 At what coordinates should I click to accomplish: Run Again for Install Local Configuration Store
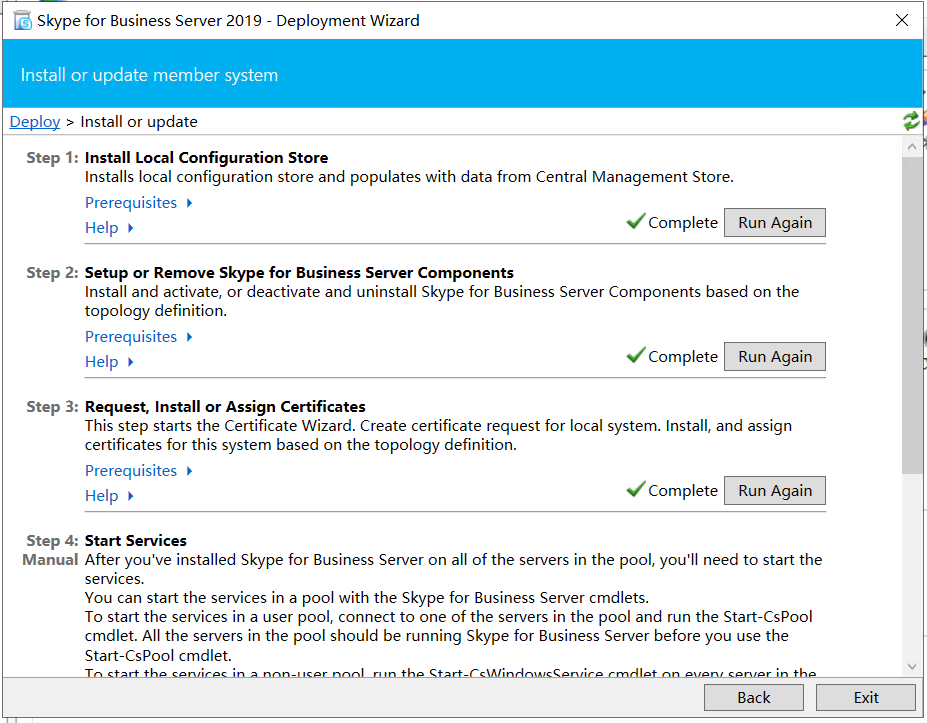pyautogui.click(x=774, y=222)
